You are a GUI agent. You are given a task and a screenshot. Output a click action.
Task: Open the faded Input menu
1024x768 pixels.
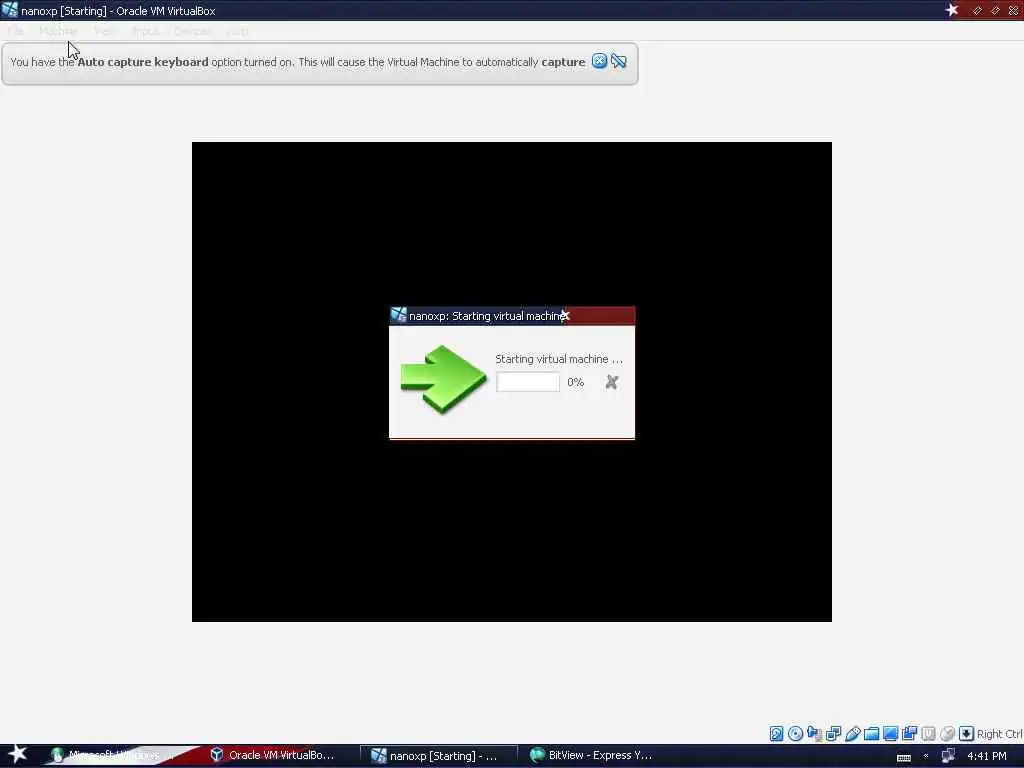[x=145, y=31]
